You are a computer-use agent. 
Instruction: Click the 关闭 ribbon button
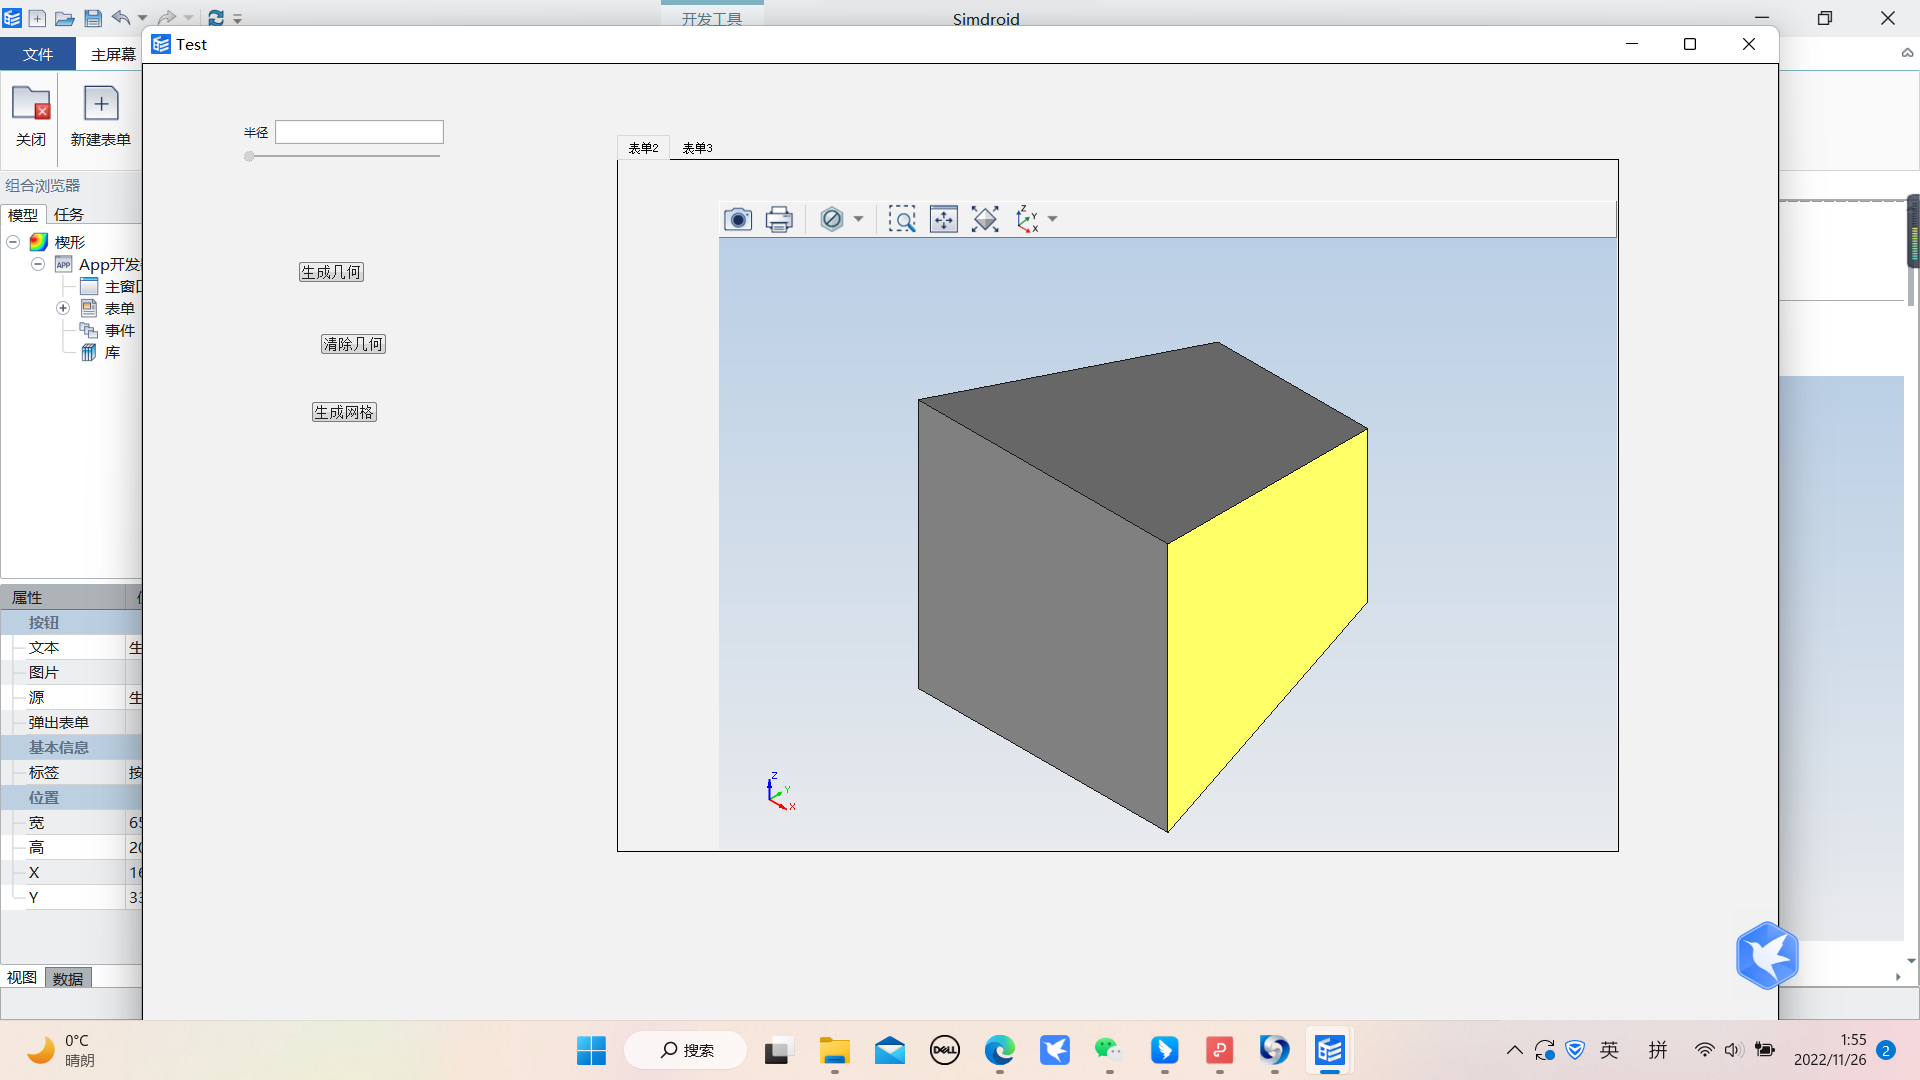[31, 116]
